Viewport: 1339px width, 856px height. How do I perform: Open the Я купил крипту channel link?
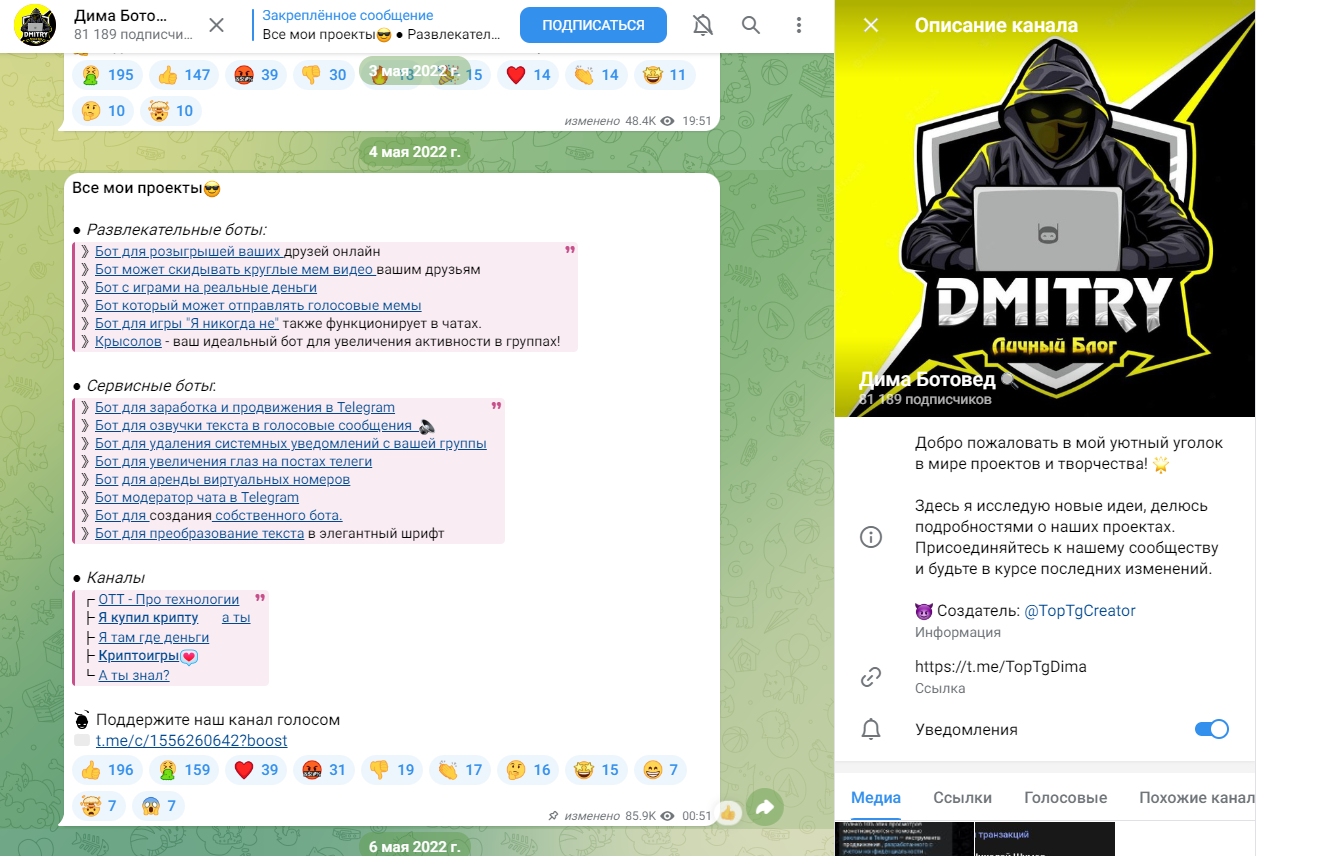148,617
